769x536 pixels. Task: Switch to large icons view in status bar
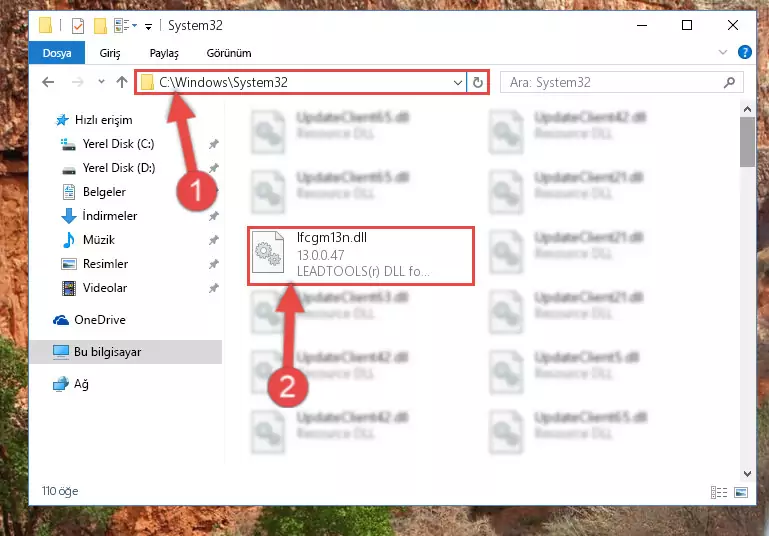(x=741, y=492)
